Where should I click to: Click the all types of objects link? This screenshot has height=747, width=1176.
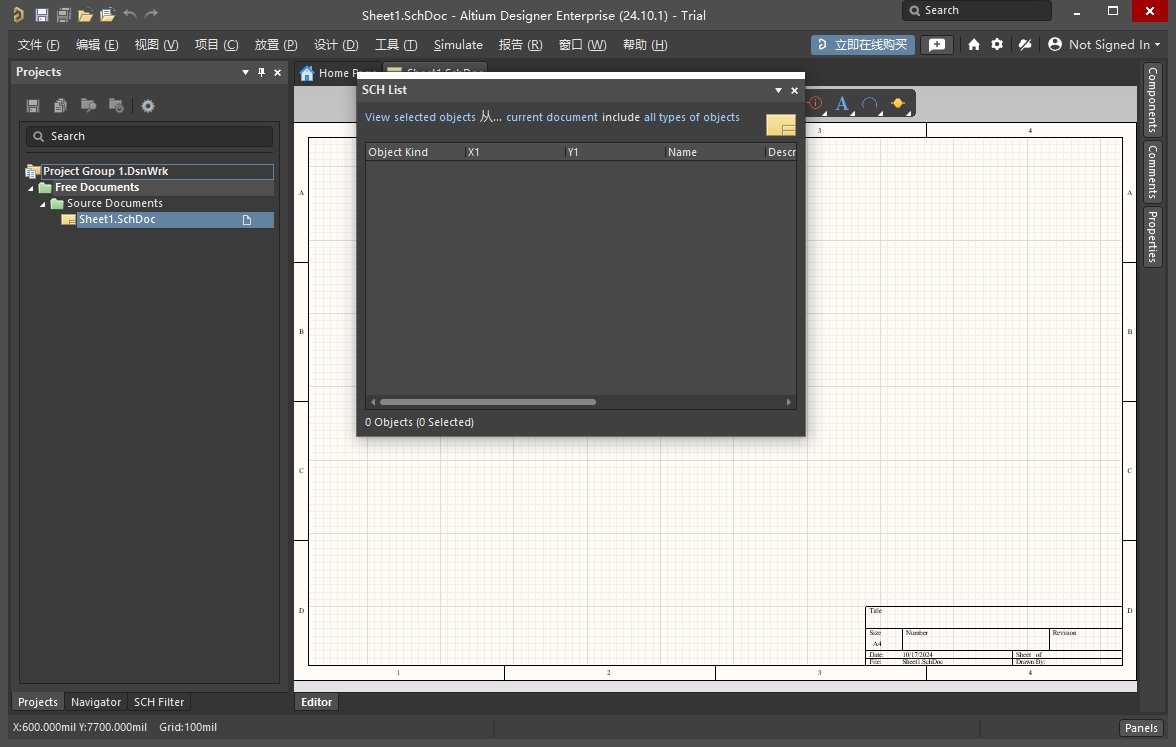coord(692,117)
